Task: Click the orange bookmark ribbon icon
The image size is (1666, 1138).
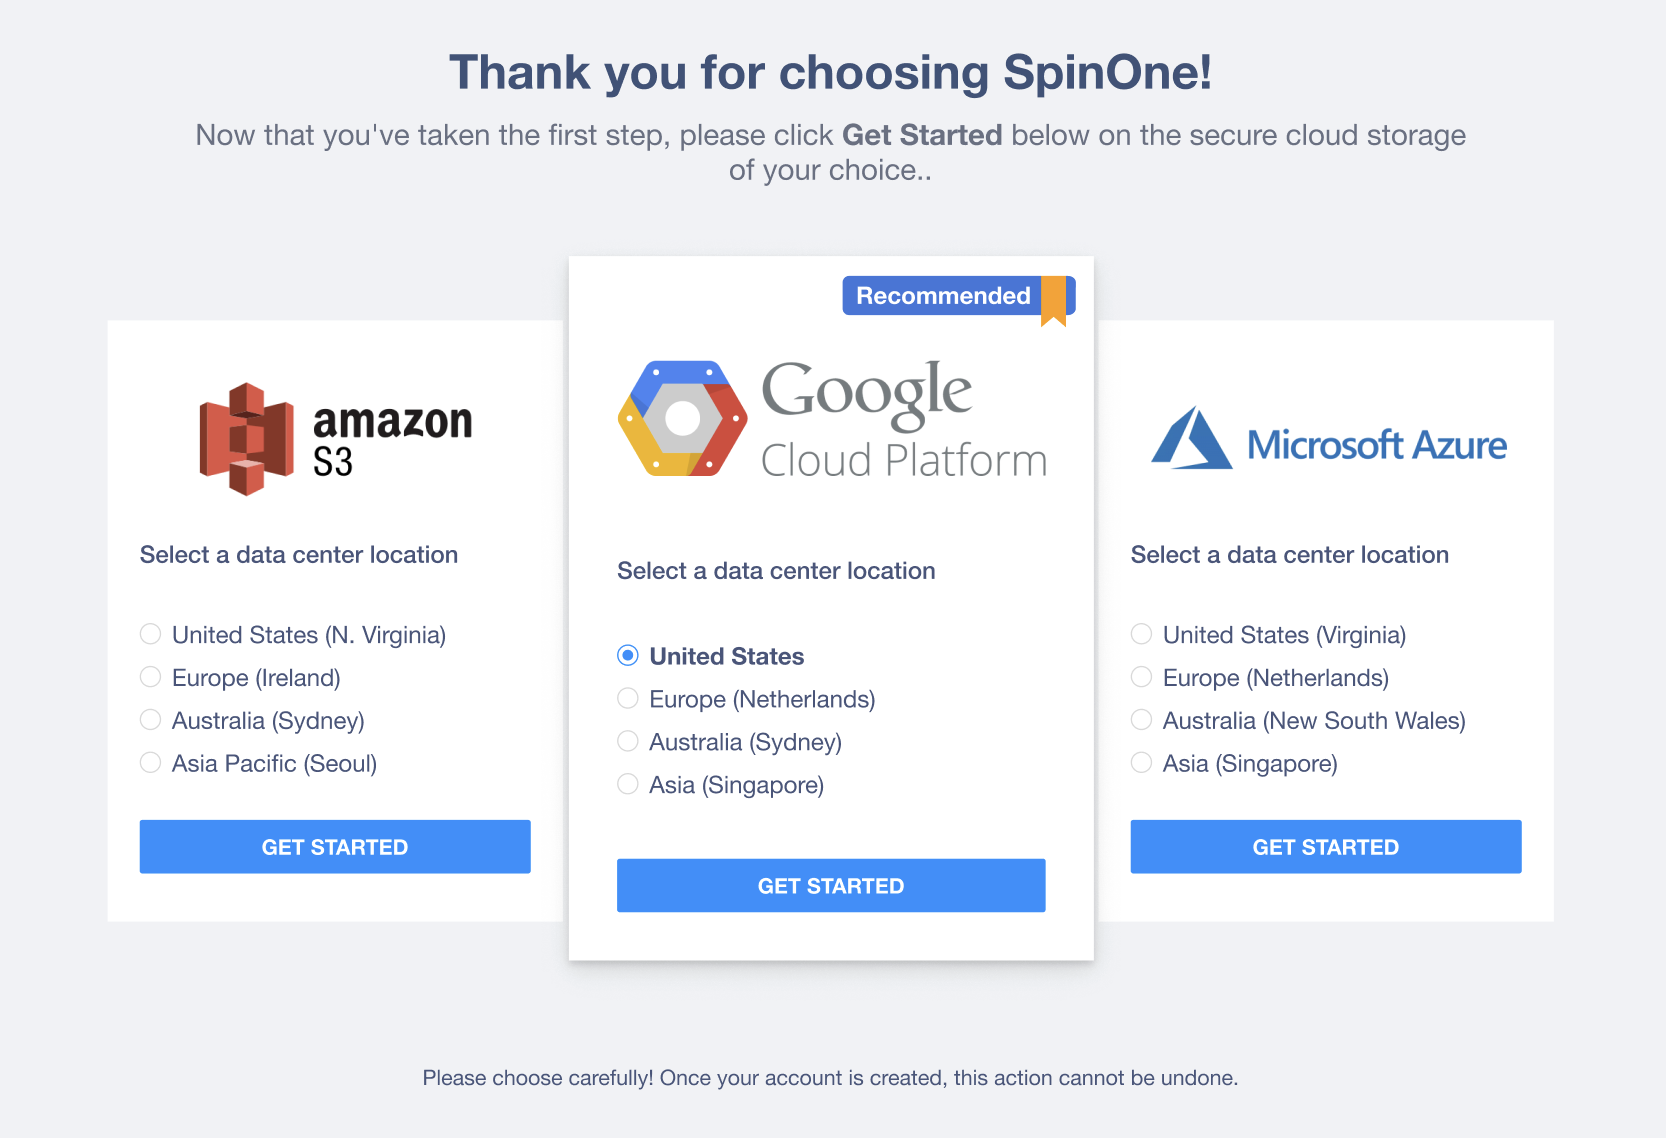Action: coord(1053,301)
